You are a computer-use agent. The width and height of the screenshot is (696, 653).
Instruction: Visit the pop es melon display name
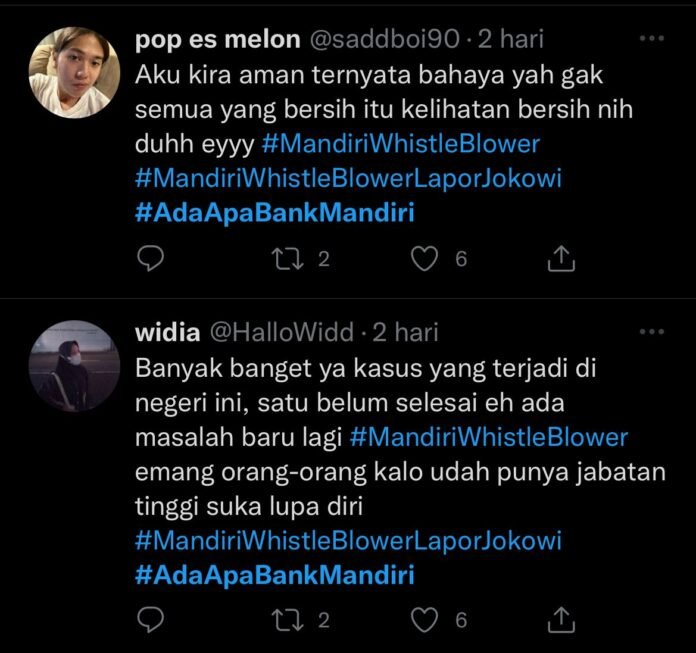pos(218,40)
